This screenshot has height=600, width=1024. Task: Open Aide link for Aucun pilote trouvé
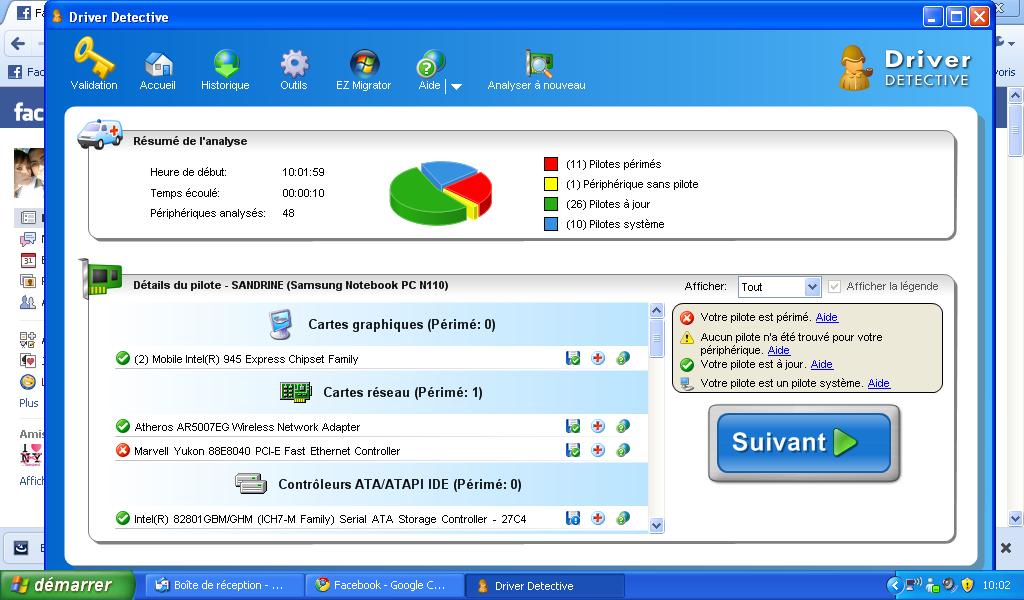pyautogui.click(x=778, y=350)
